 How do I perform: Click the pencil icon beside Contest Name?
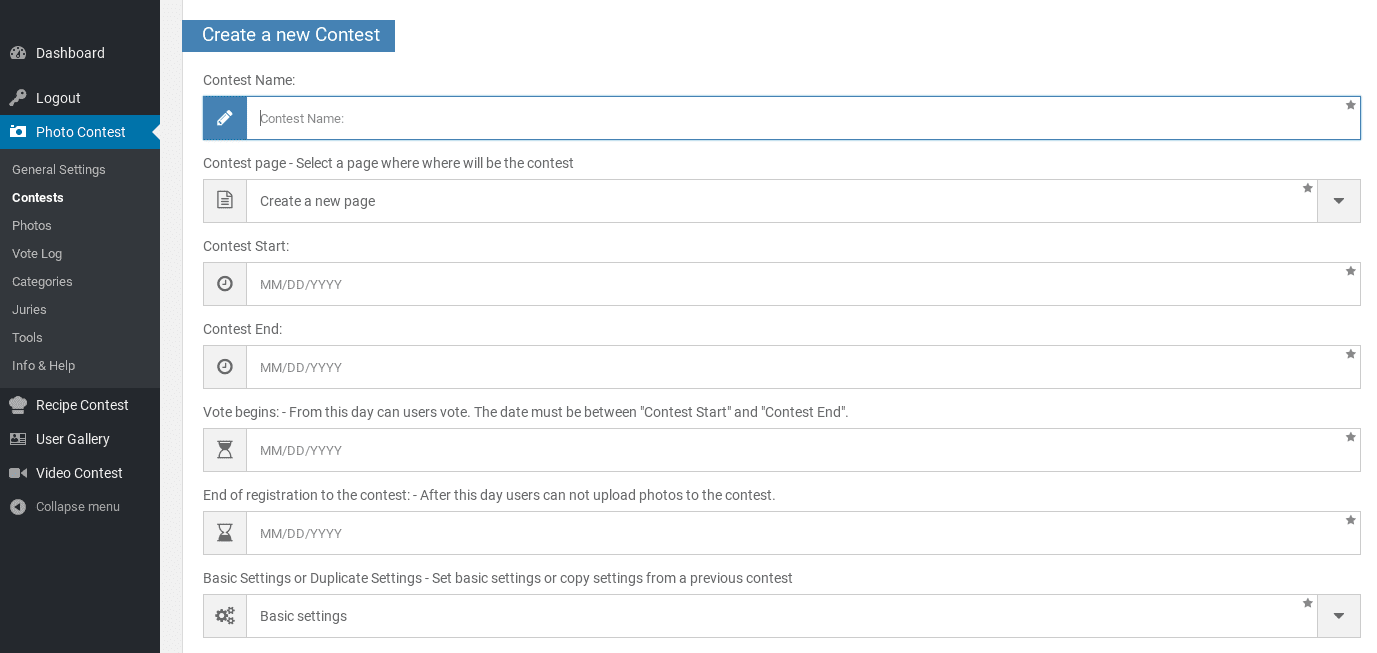tap(224, 117)
